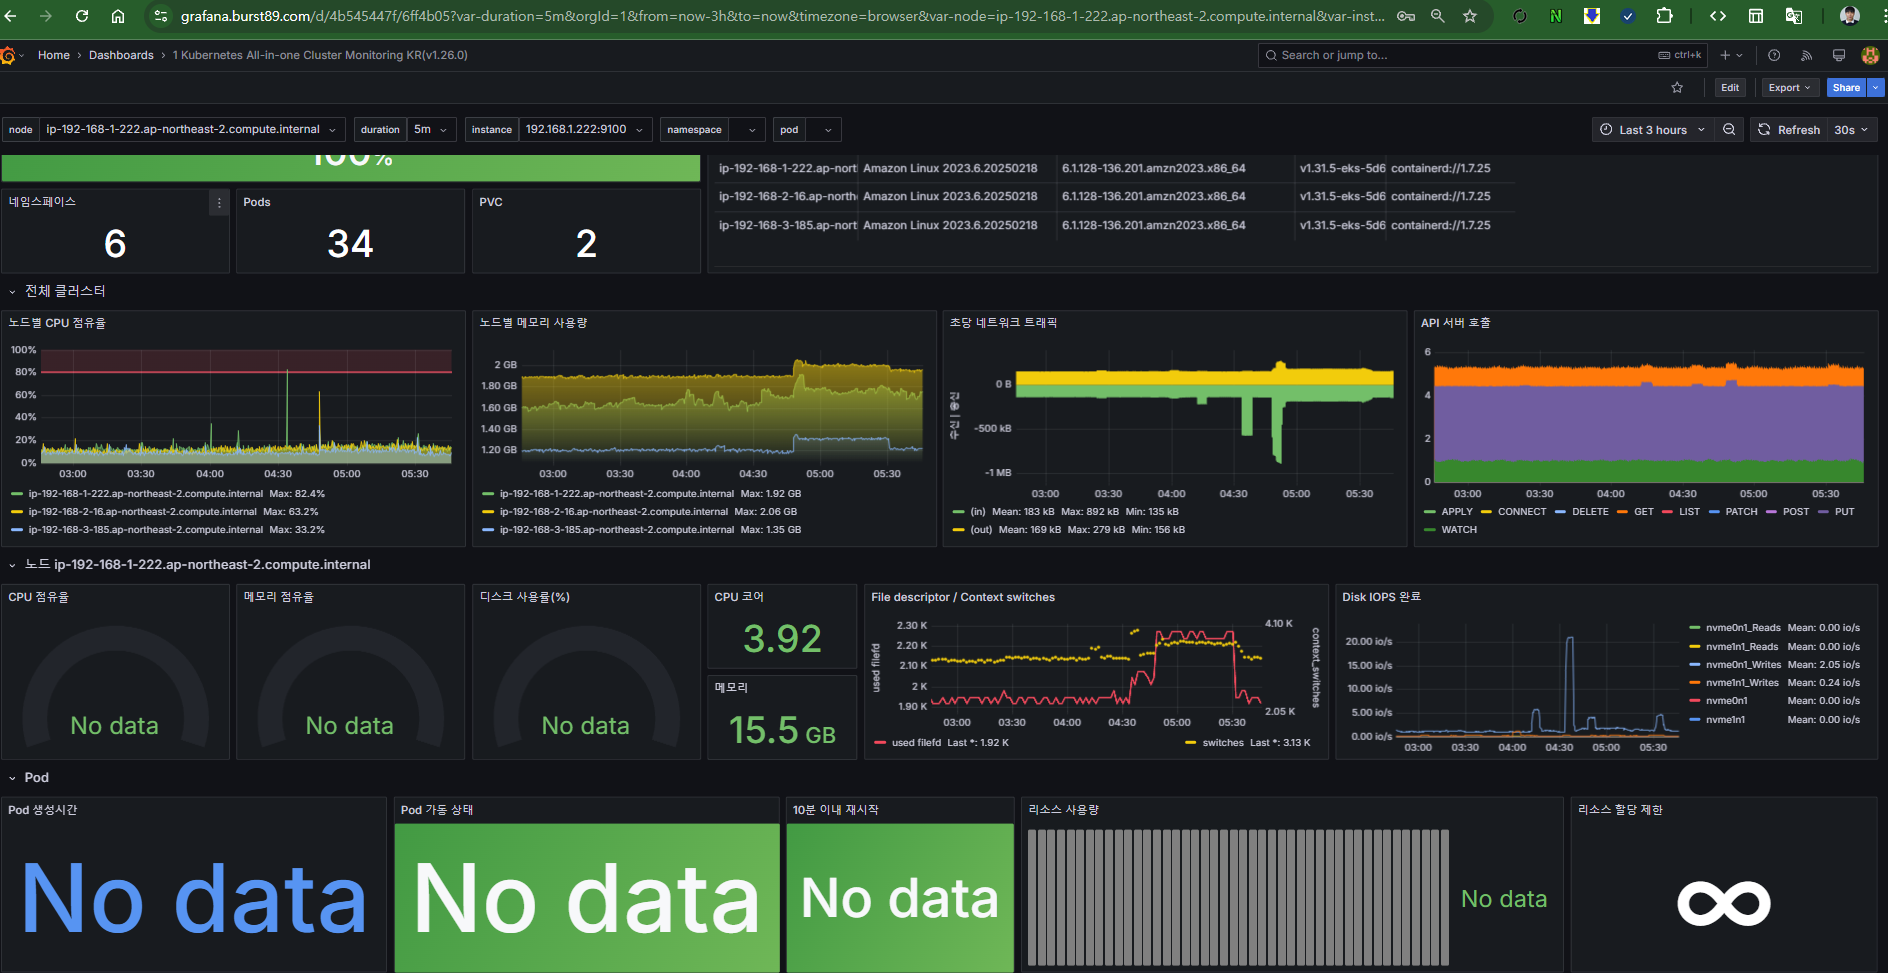Focus the Search or jump to field
The width and height of the screenshot is (1888, 973).
(x=1482, y=55)
